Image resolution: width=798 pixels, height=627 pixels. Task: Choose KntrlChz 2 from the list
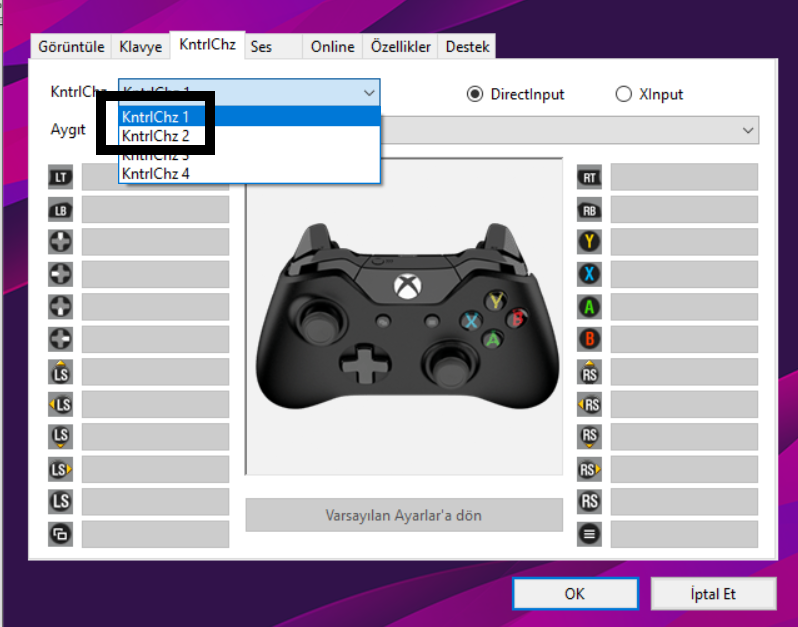click(x=249, y=136)
